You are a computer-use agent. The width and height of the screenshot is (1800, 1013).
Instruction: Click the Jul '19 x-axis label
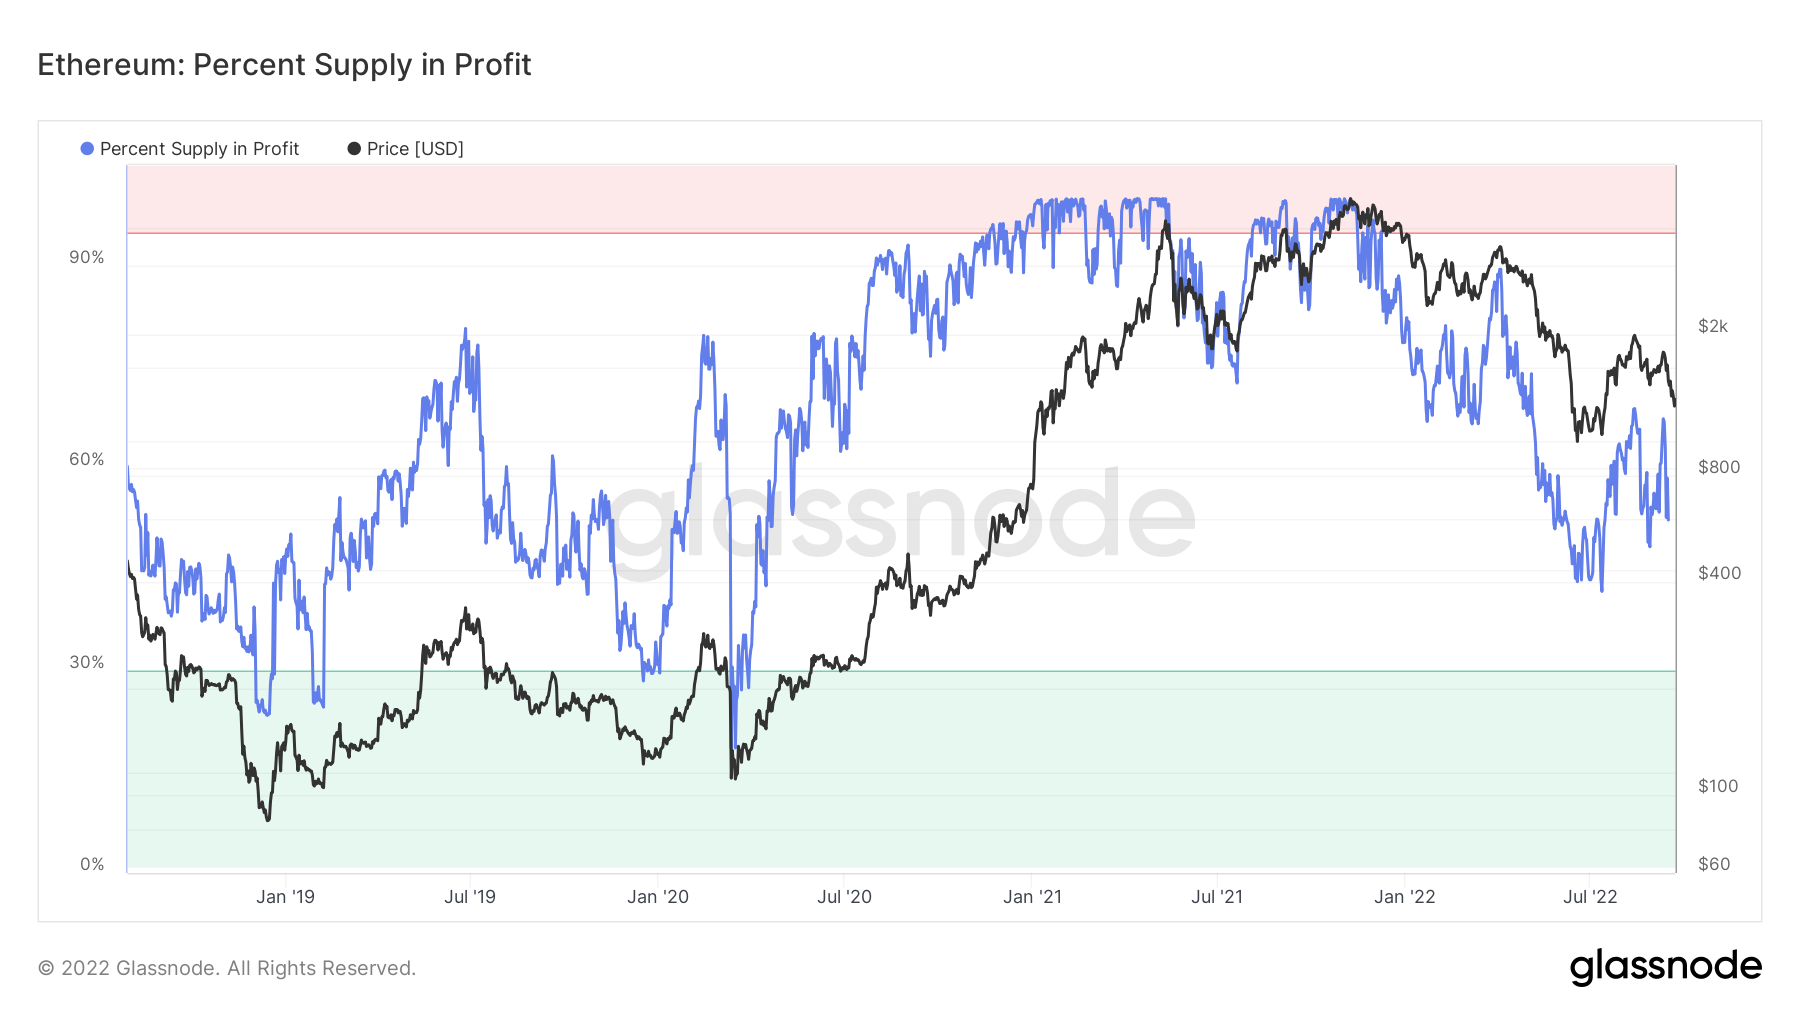click(x=470, y=897)
